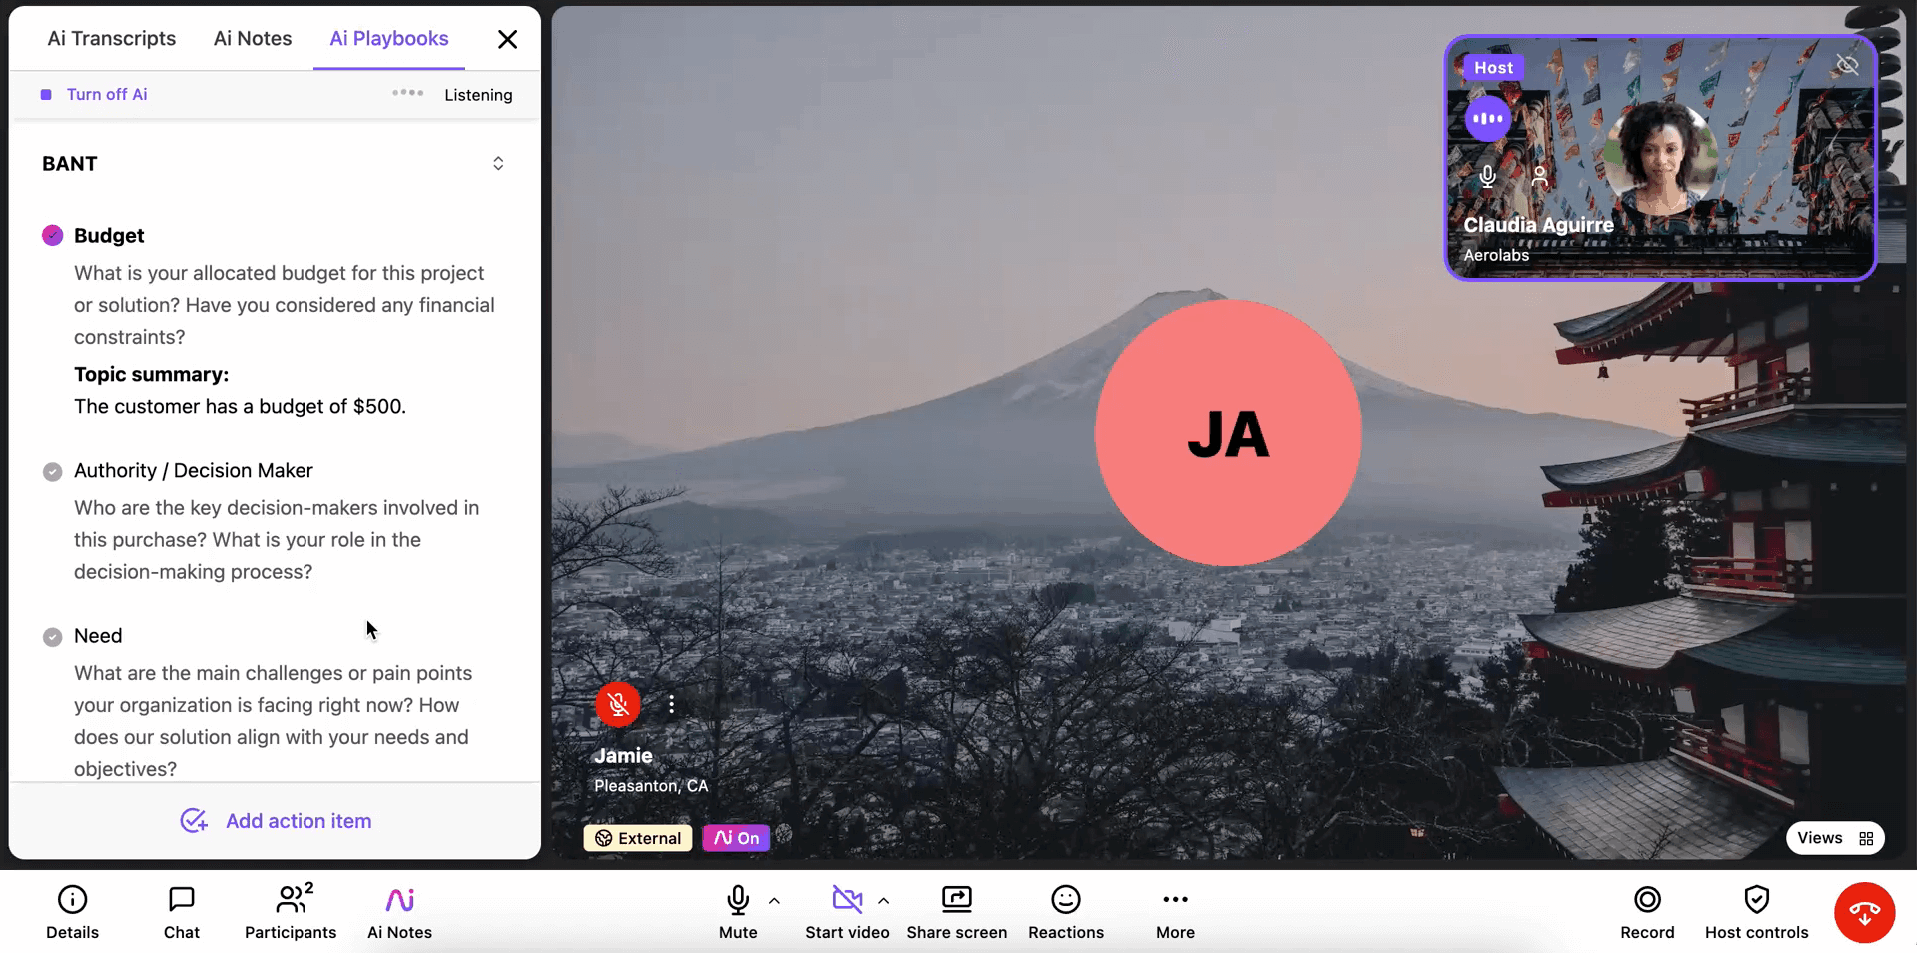This screenshot has width=1917, height=953.
Task: Click Add action item
Action: pos(275,820)
